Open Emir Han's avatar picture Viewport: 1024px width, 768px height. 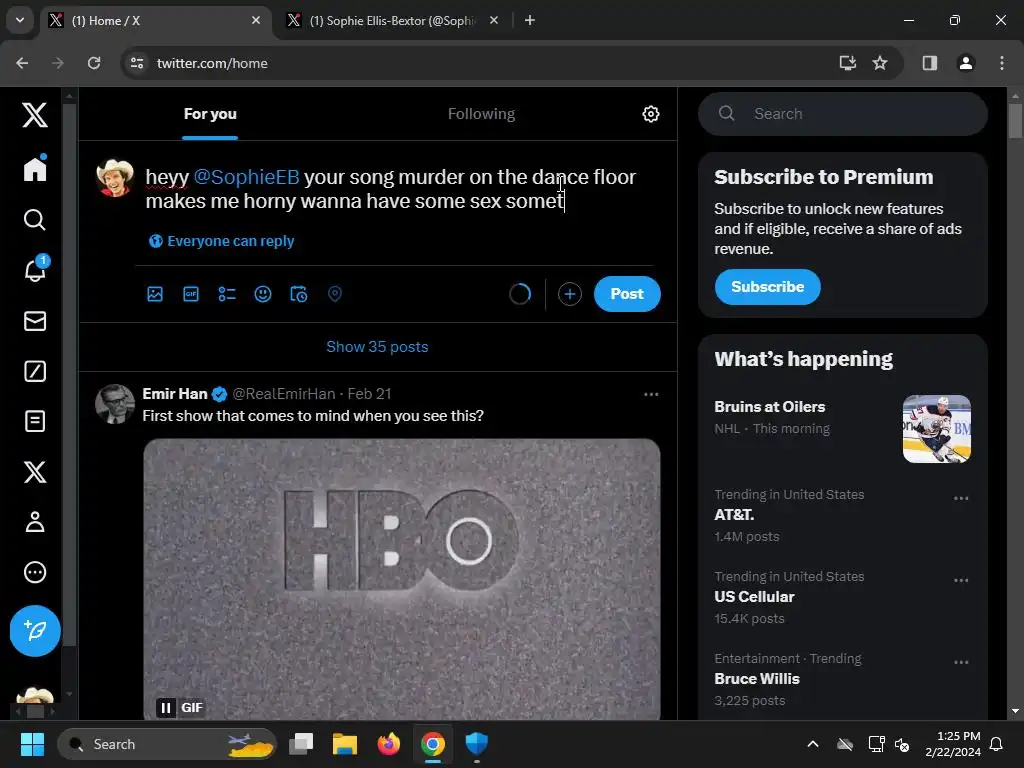pos(115,404)
